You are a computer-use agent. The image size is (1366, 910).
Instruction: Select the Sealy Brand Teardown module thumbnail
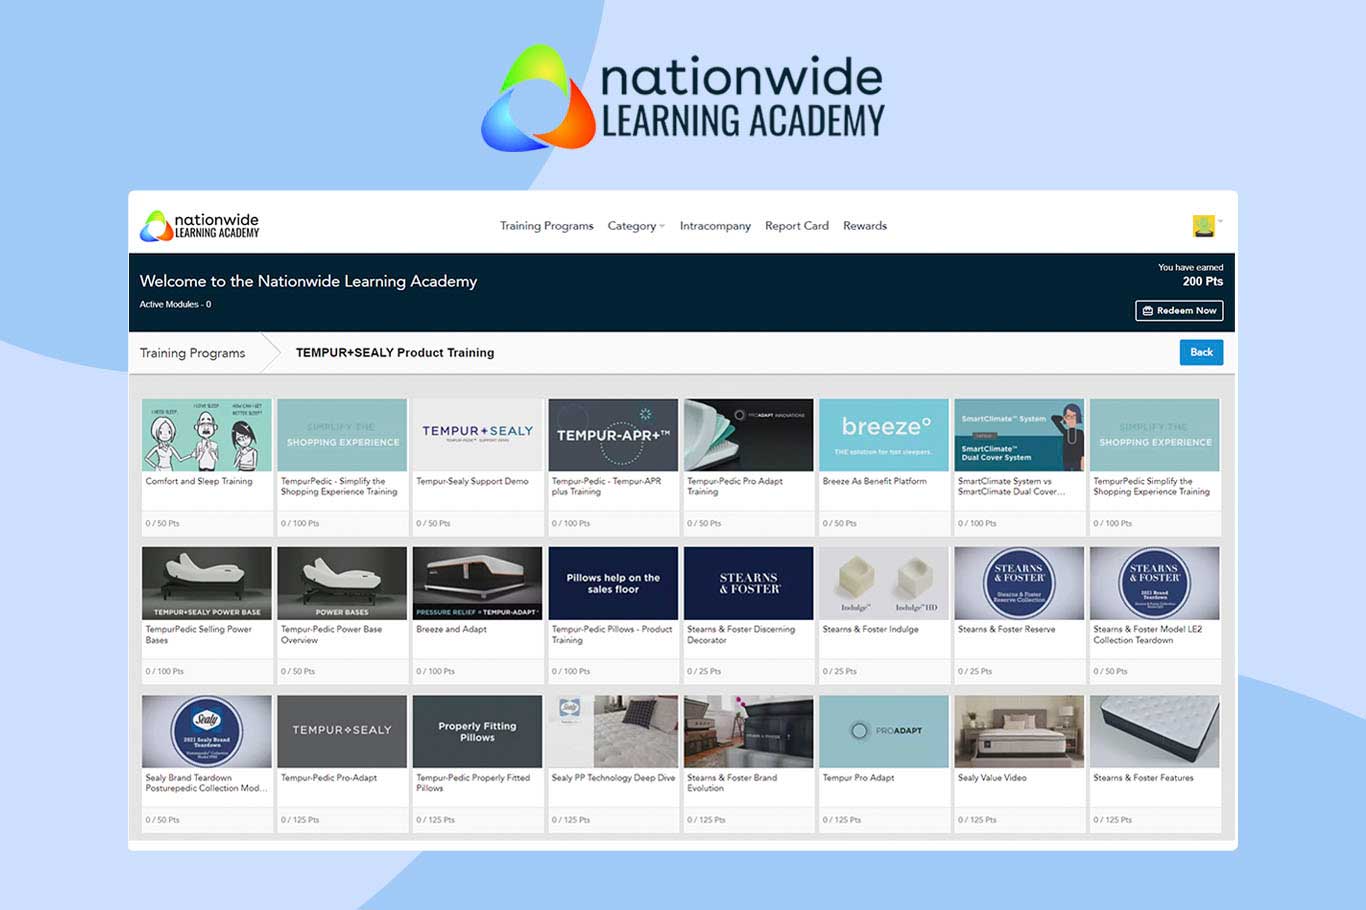[x=207, y=731]
